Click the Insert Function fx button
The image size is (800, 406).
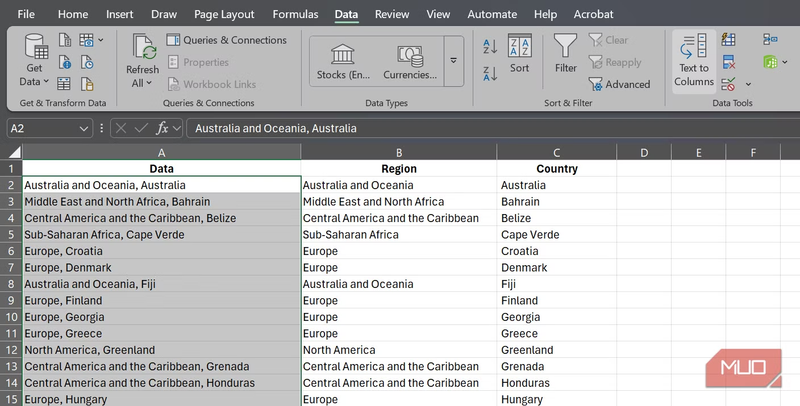162,128
